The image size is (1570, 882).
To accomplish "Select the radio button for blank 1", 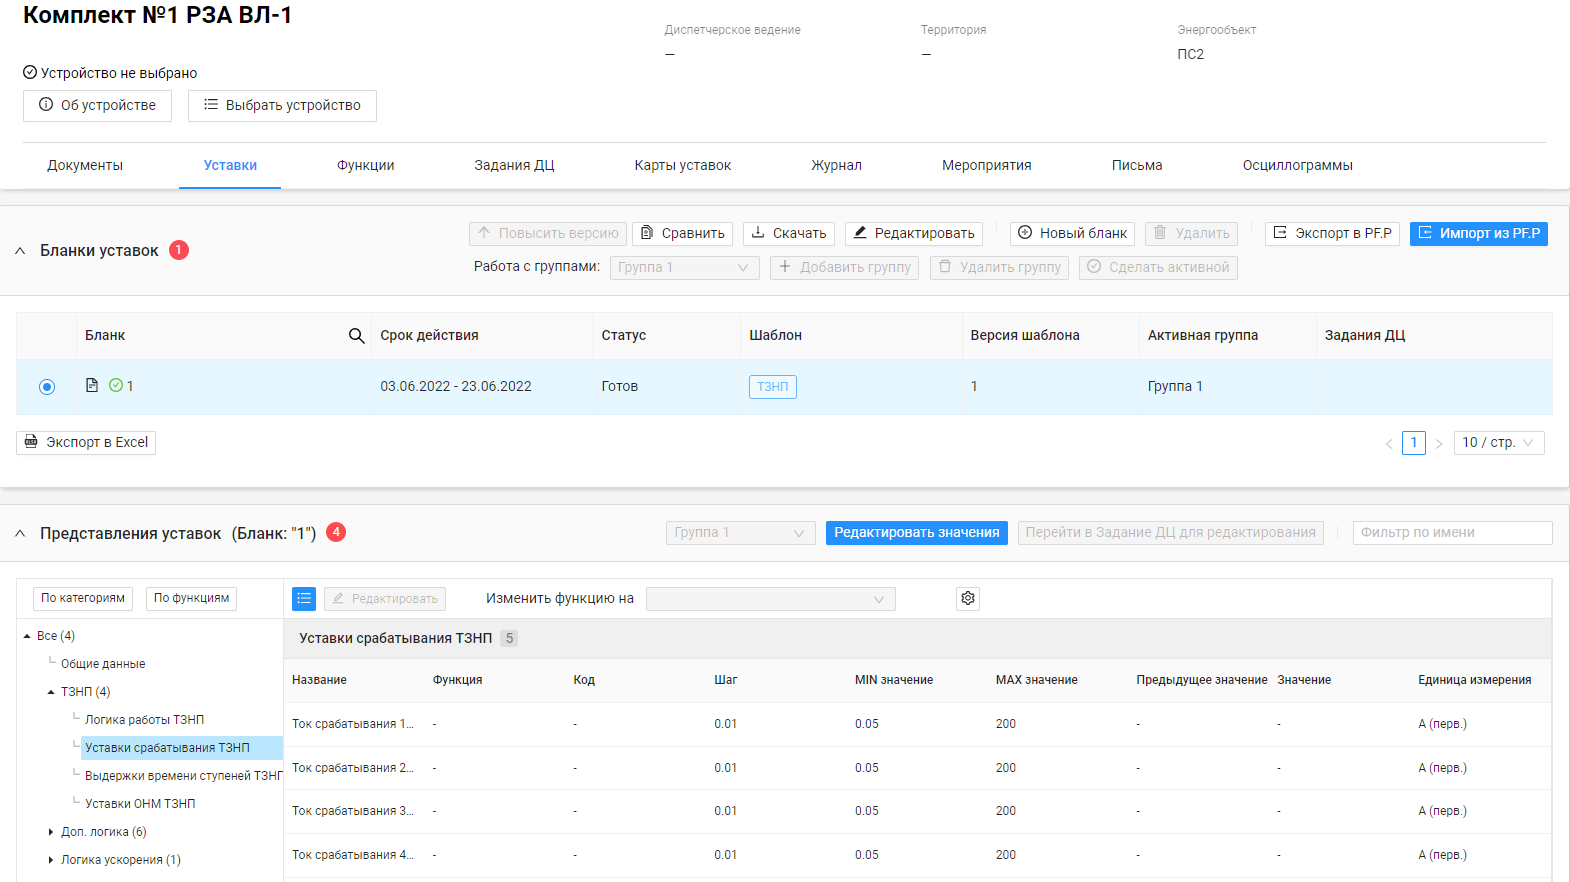I will click(47, 387).
